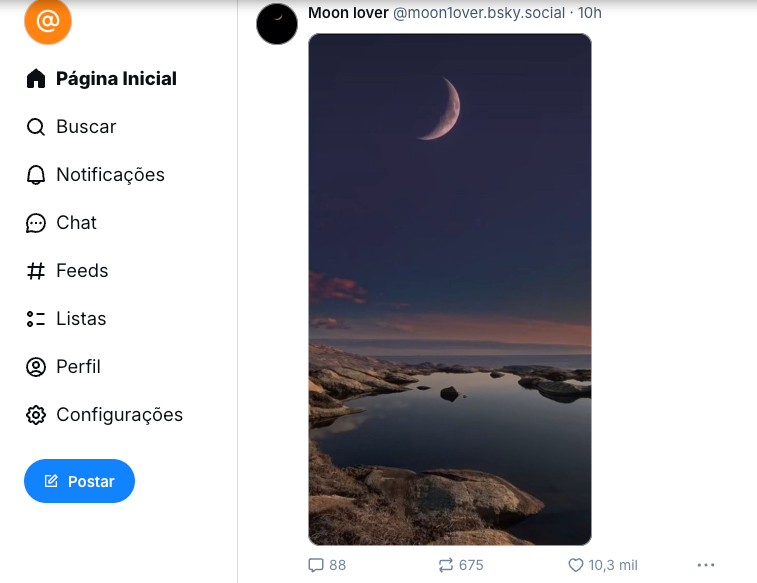Click the Listas icon in sidebar
Viewport: 757px width, 583px height.
[36, 319]
